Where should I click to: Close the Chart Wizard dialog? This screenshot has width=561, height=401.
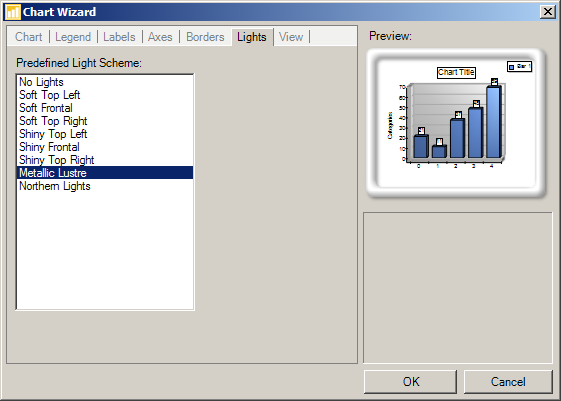[x=548, y=12]
